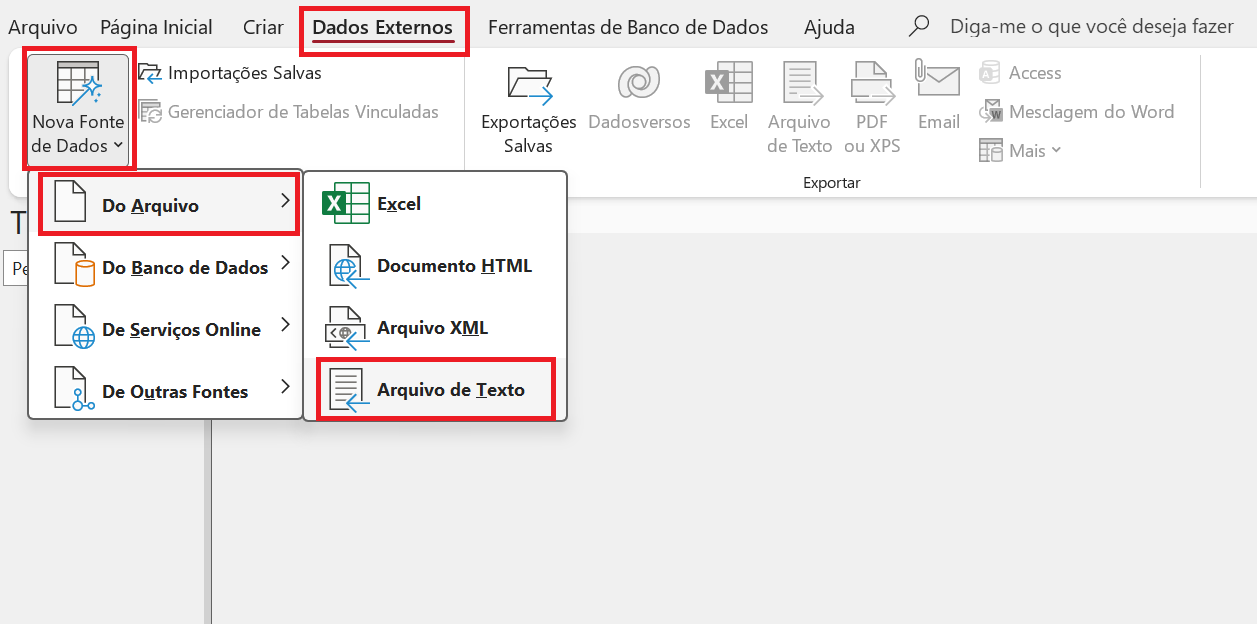Open Exportações Salvas
Viewport: 1257px width, 624px height.
(529, 107)
